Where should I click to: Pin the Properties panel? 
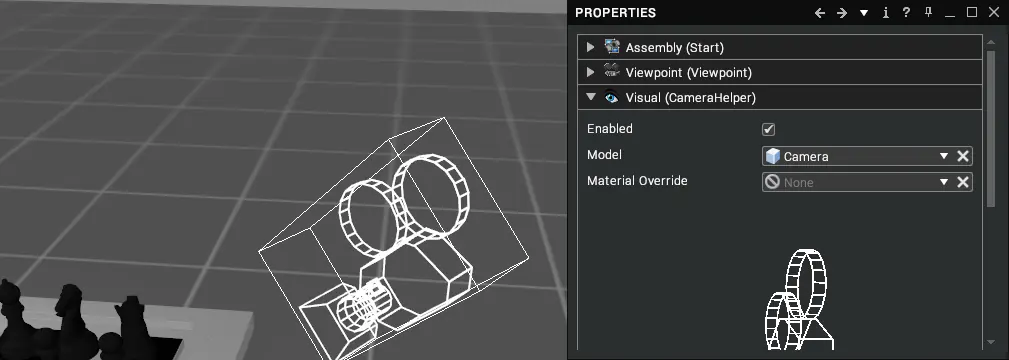tap(928, 12)
